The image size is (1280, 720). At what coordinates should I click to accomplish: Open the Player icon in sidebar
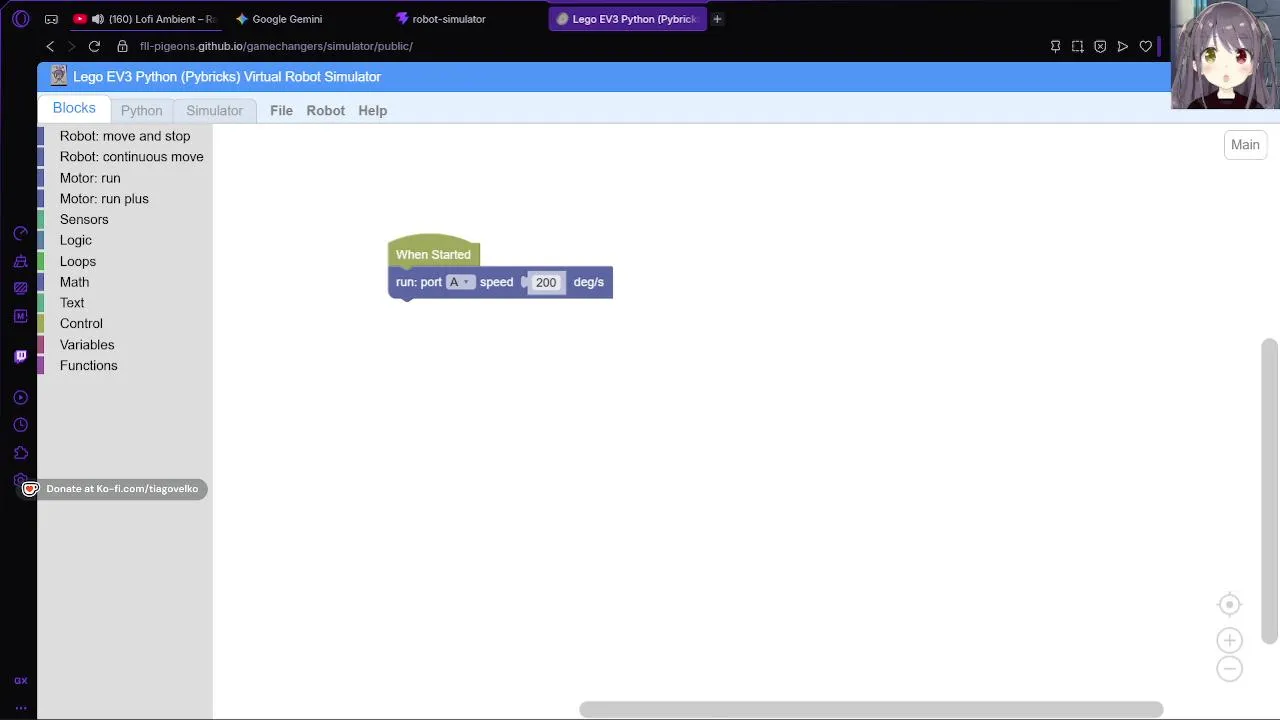pos(20,397)
